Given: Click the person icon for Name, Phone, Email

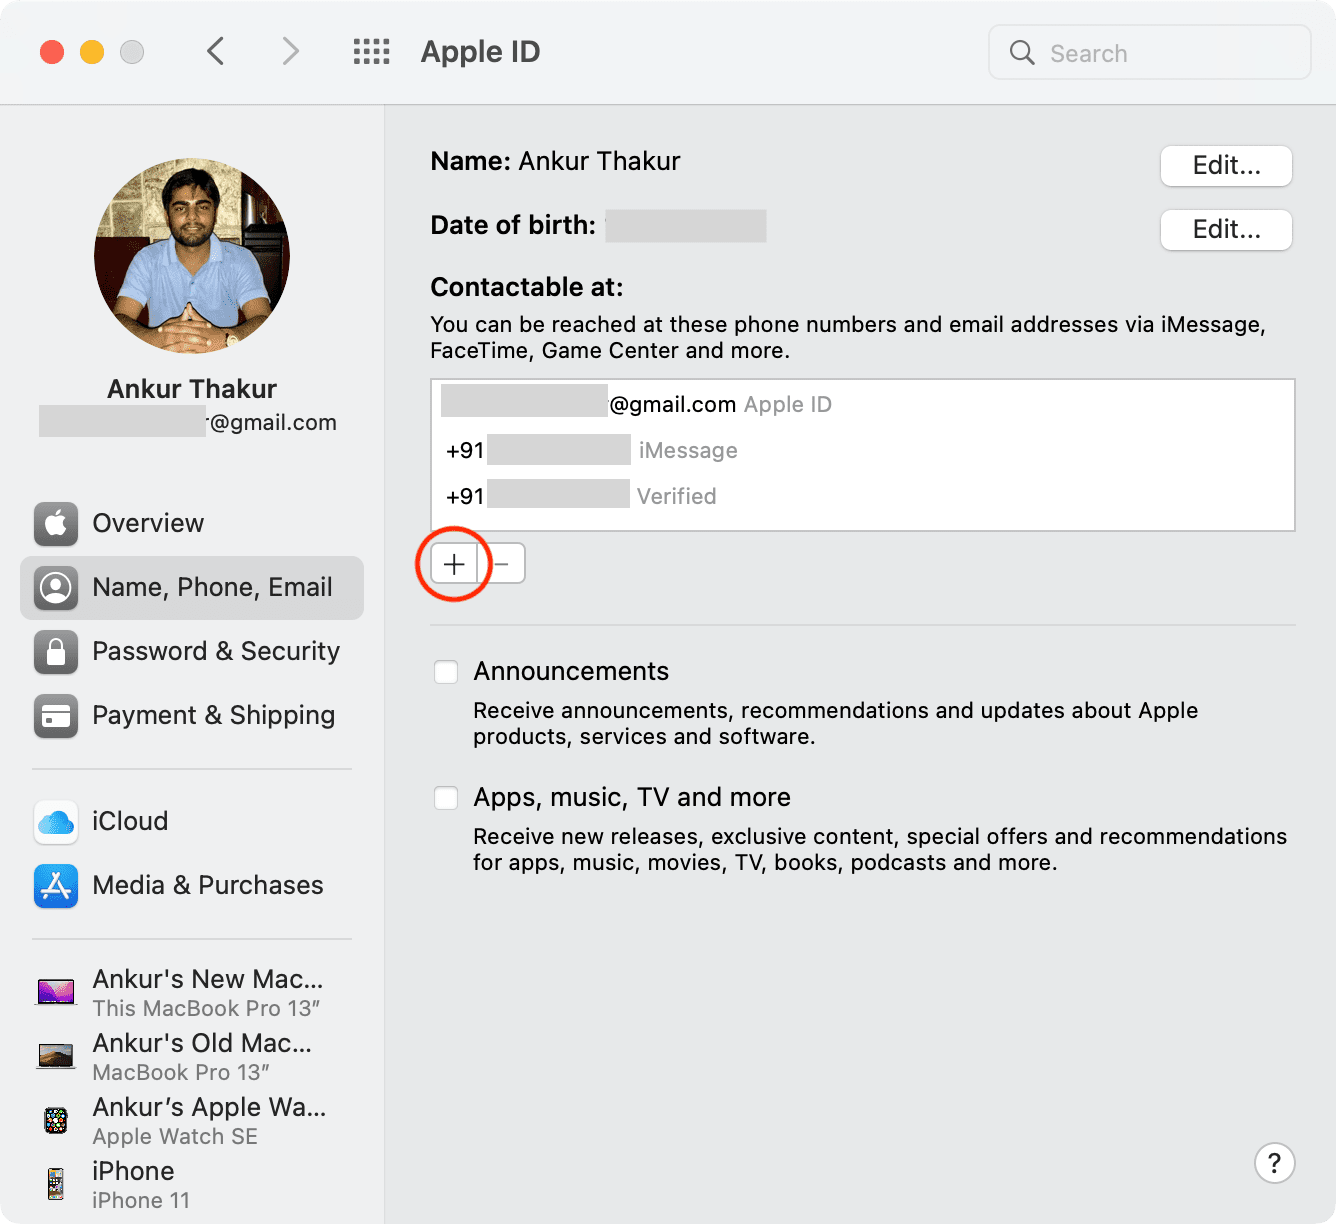Looking at the screenshot, I should pyautogui.click(x=56, y=588).
